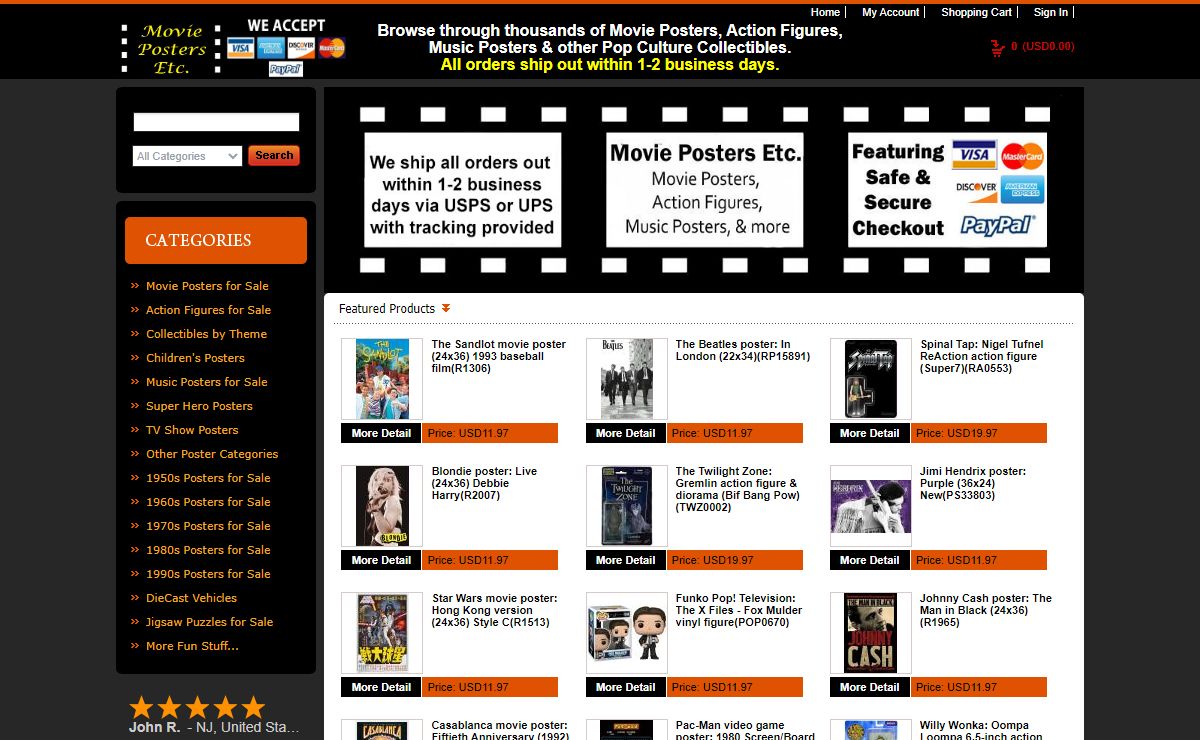This screenshot has height=740, width=1200.
Task: Click the PayPal badge in header
Action: pos(286,69)
